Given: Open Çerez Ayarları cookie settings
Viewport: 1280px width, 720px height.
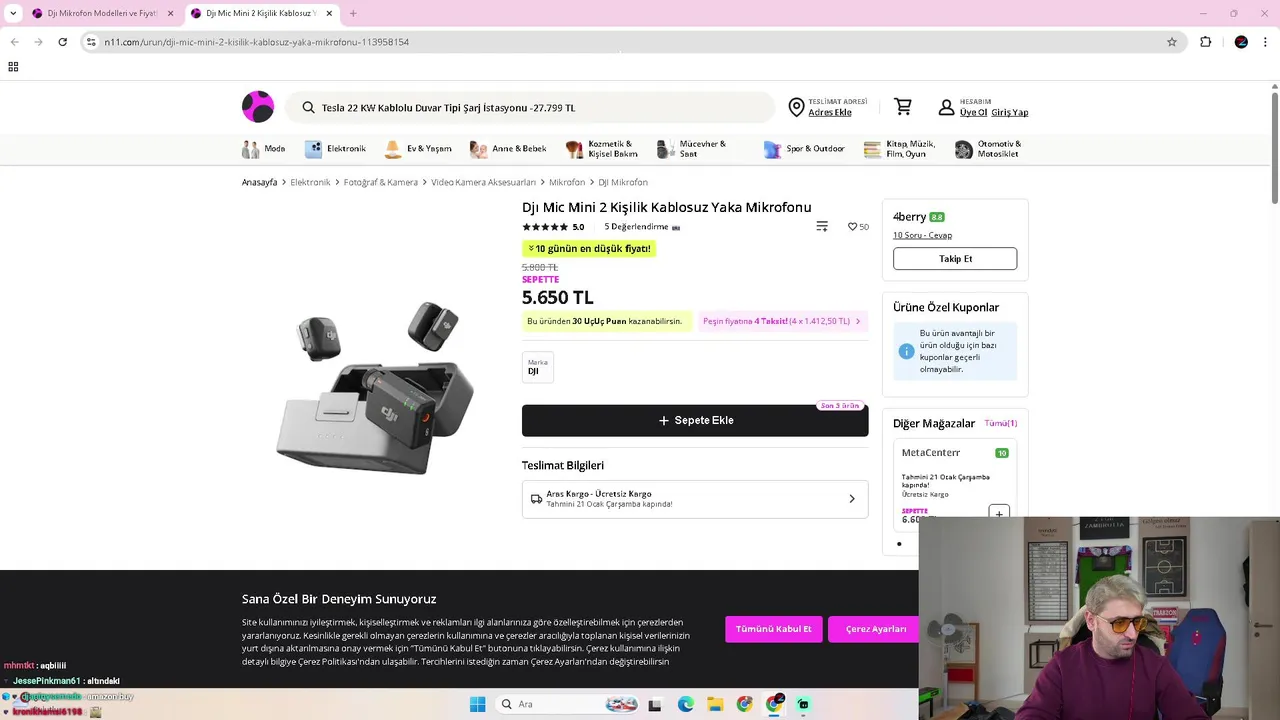Looking at the screenshot, I should point(876,629).
